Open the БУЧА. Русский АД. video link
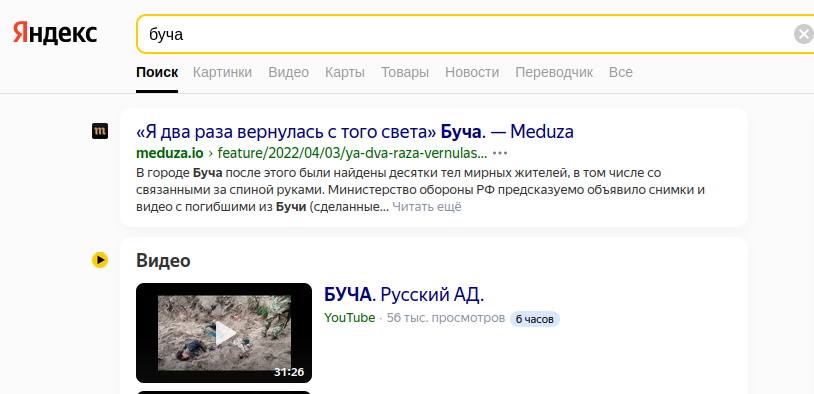Screen dimensions: 814x394 pos(404,295)
